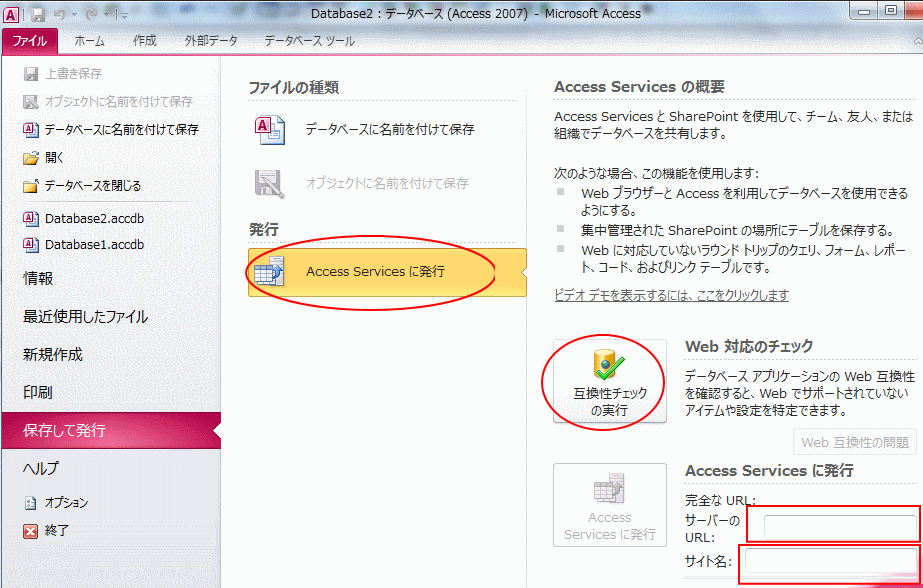Click オブジェクトに名前を付けて保存 in left sidebar
The width and height of the screenshot is (923, 588).
coord(118,101)
